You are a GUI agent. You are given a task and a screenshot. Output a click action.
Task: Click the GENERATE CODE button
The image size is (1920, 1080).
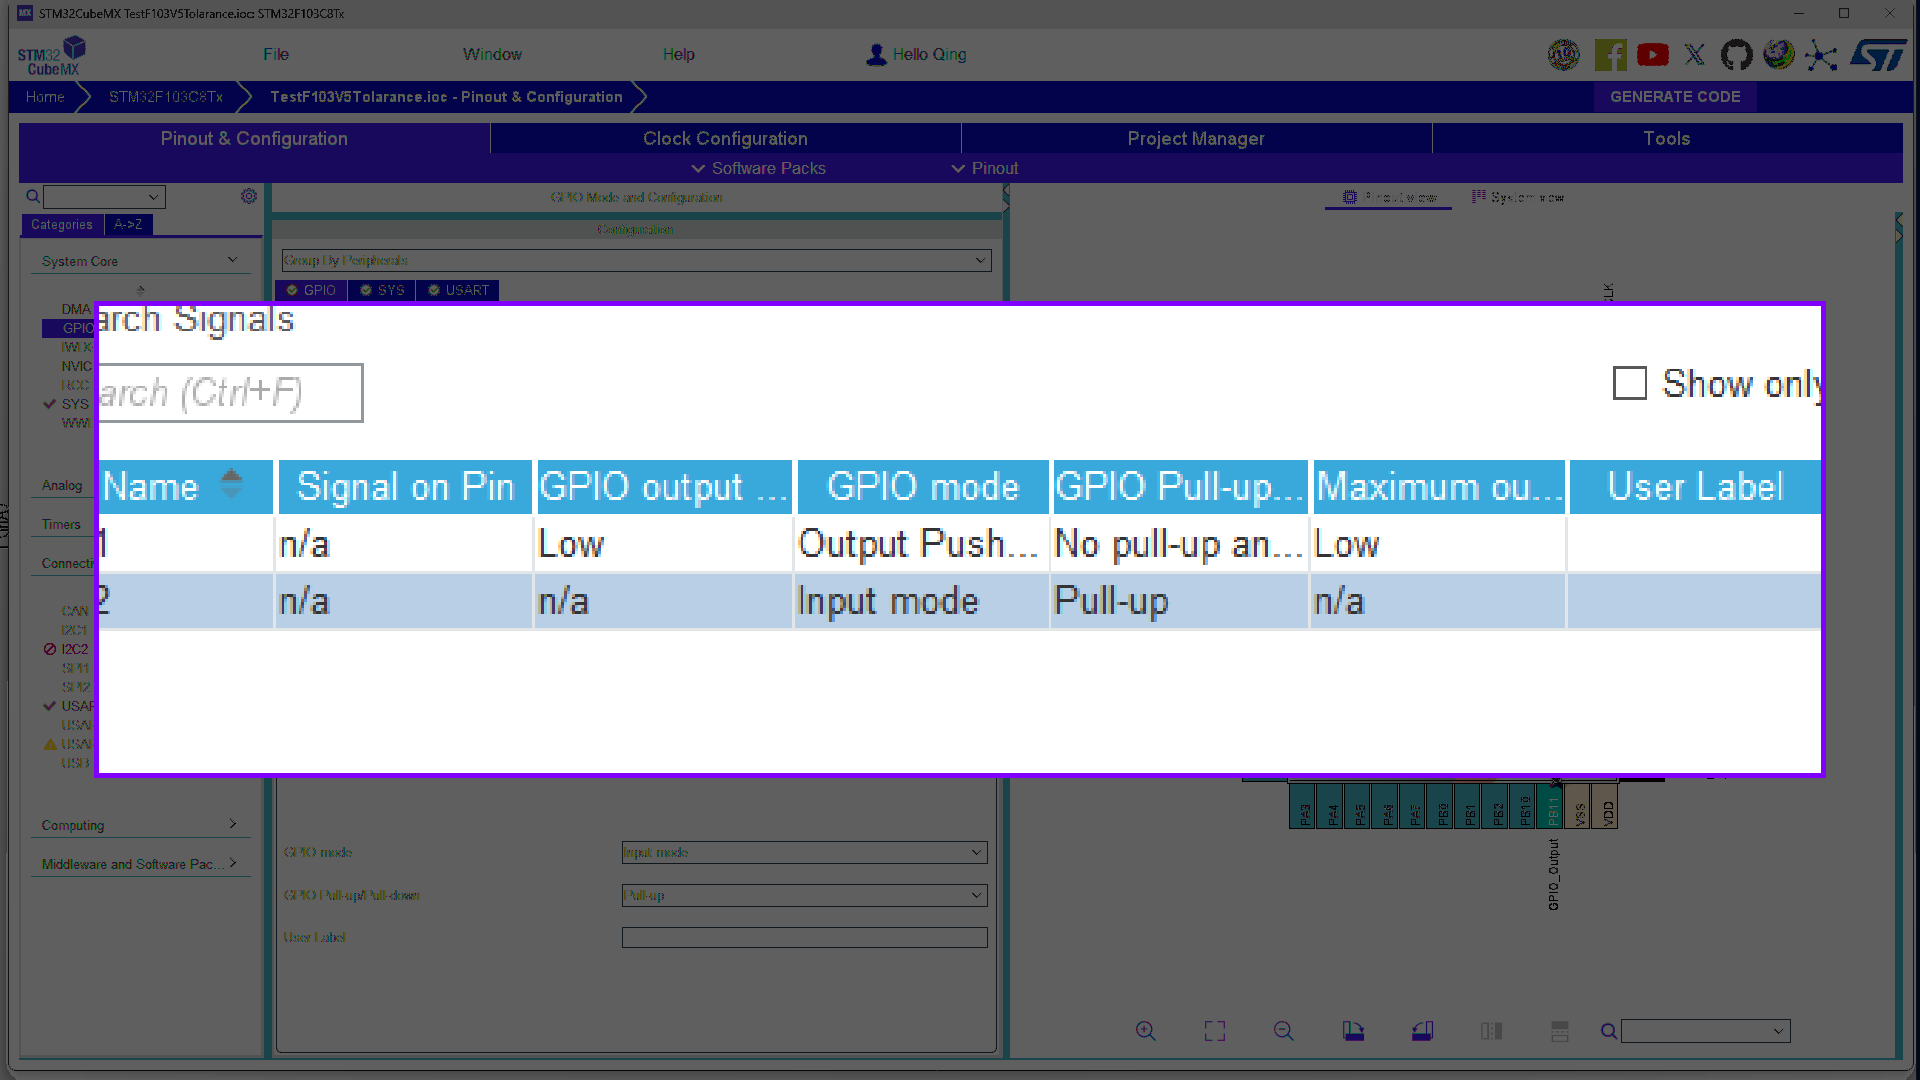point(1675,97)
